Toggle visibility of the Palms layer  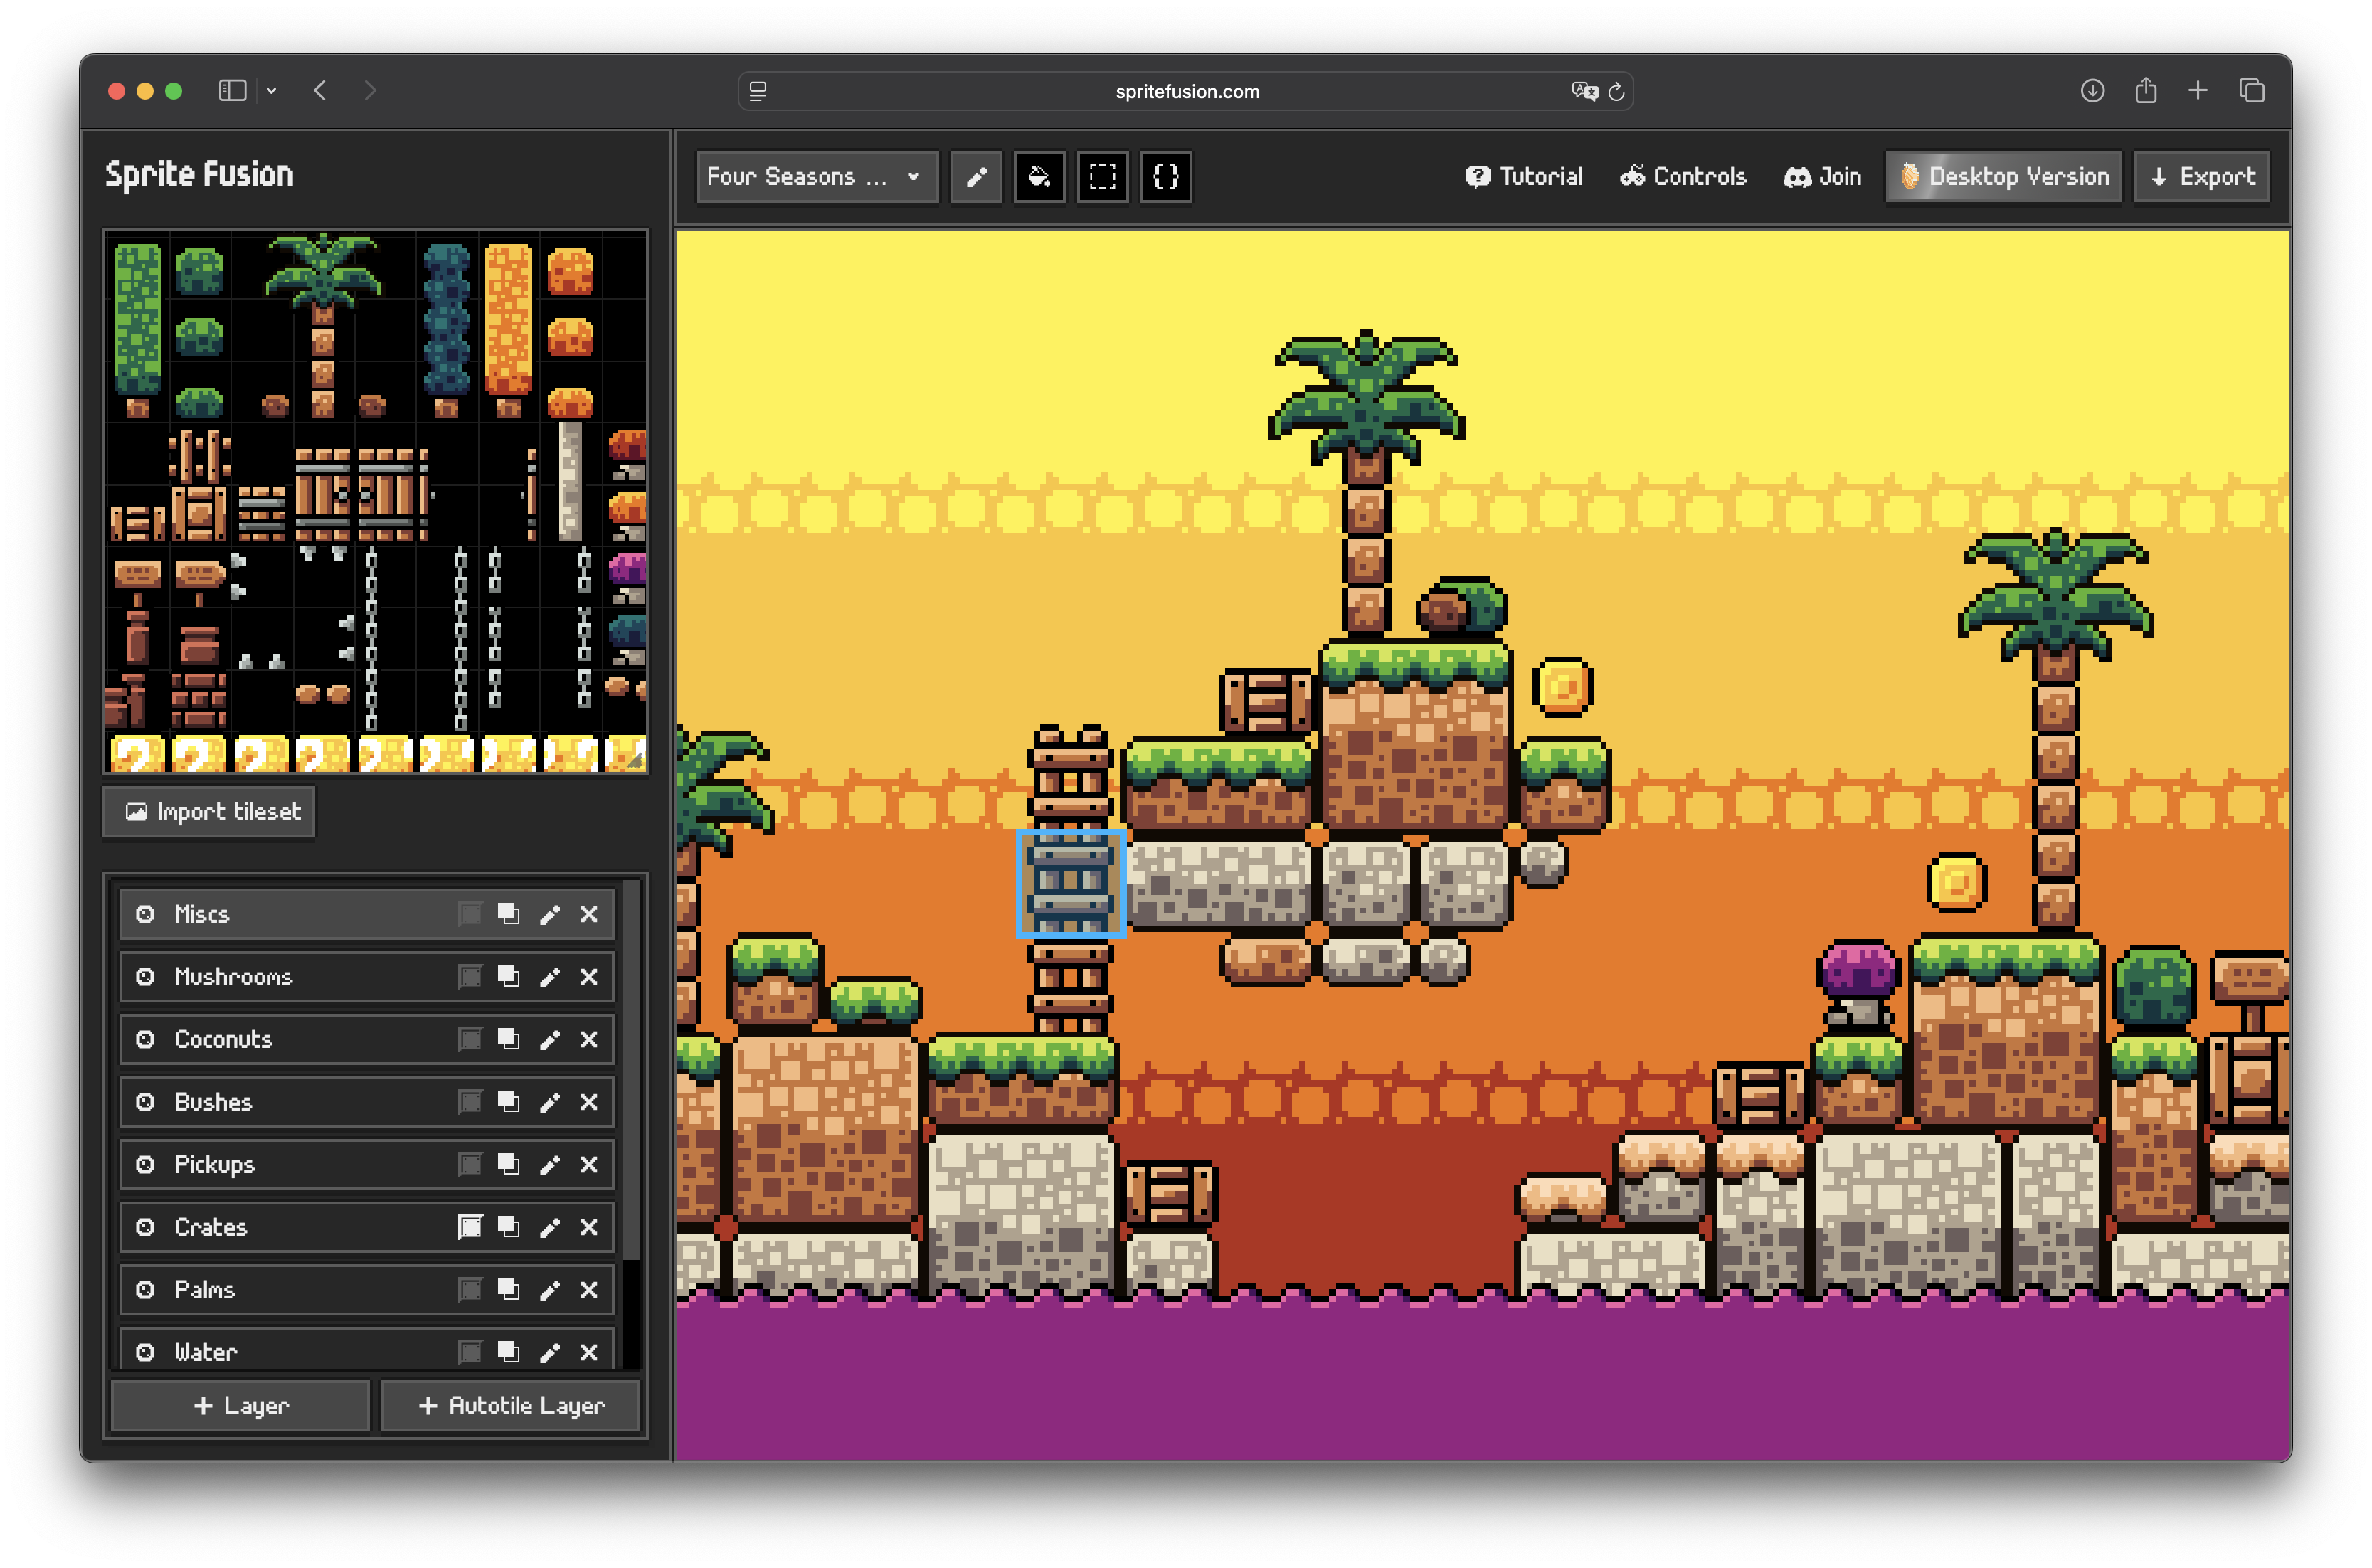tap(145, 1289)
